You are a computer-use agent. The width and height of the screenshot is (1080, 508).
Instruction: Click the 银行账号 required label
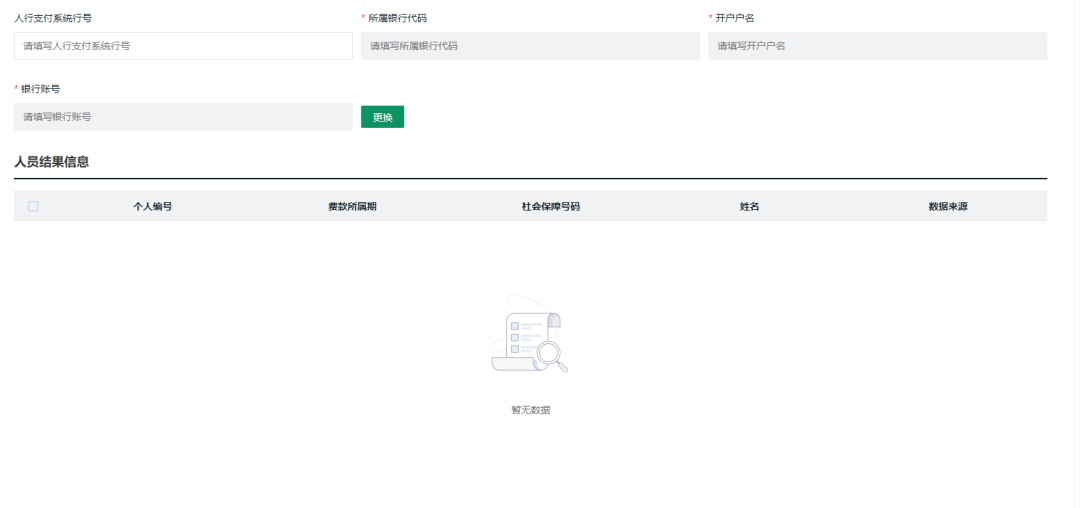(x=40, y=89)
